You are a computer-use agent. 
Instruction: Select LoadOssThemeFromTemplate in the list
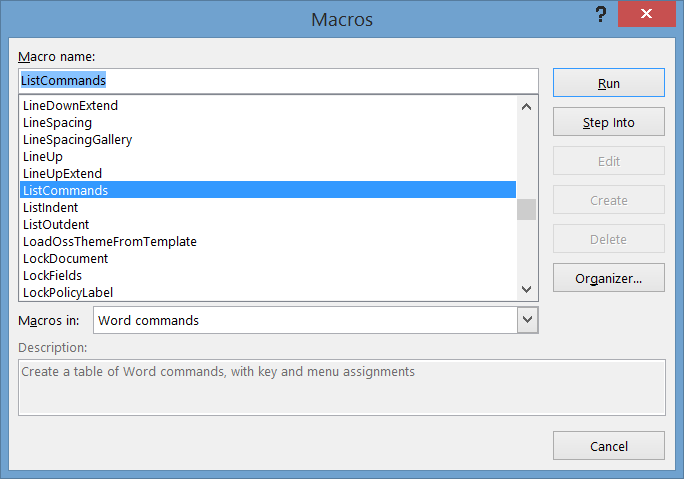coord(268,241)
